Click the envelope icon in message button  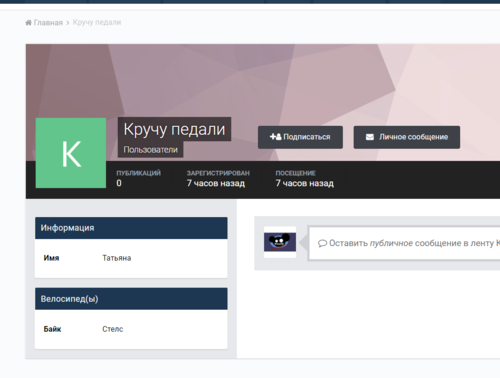point(370,137)
